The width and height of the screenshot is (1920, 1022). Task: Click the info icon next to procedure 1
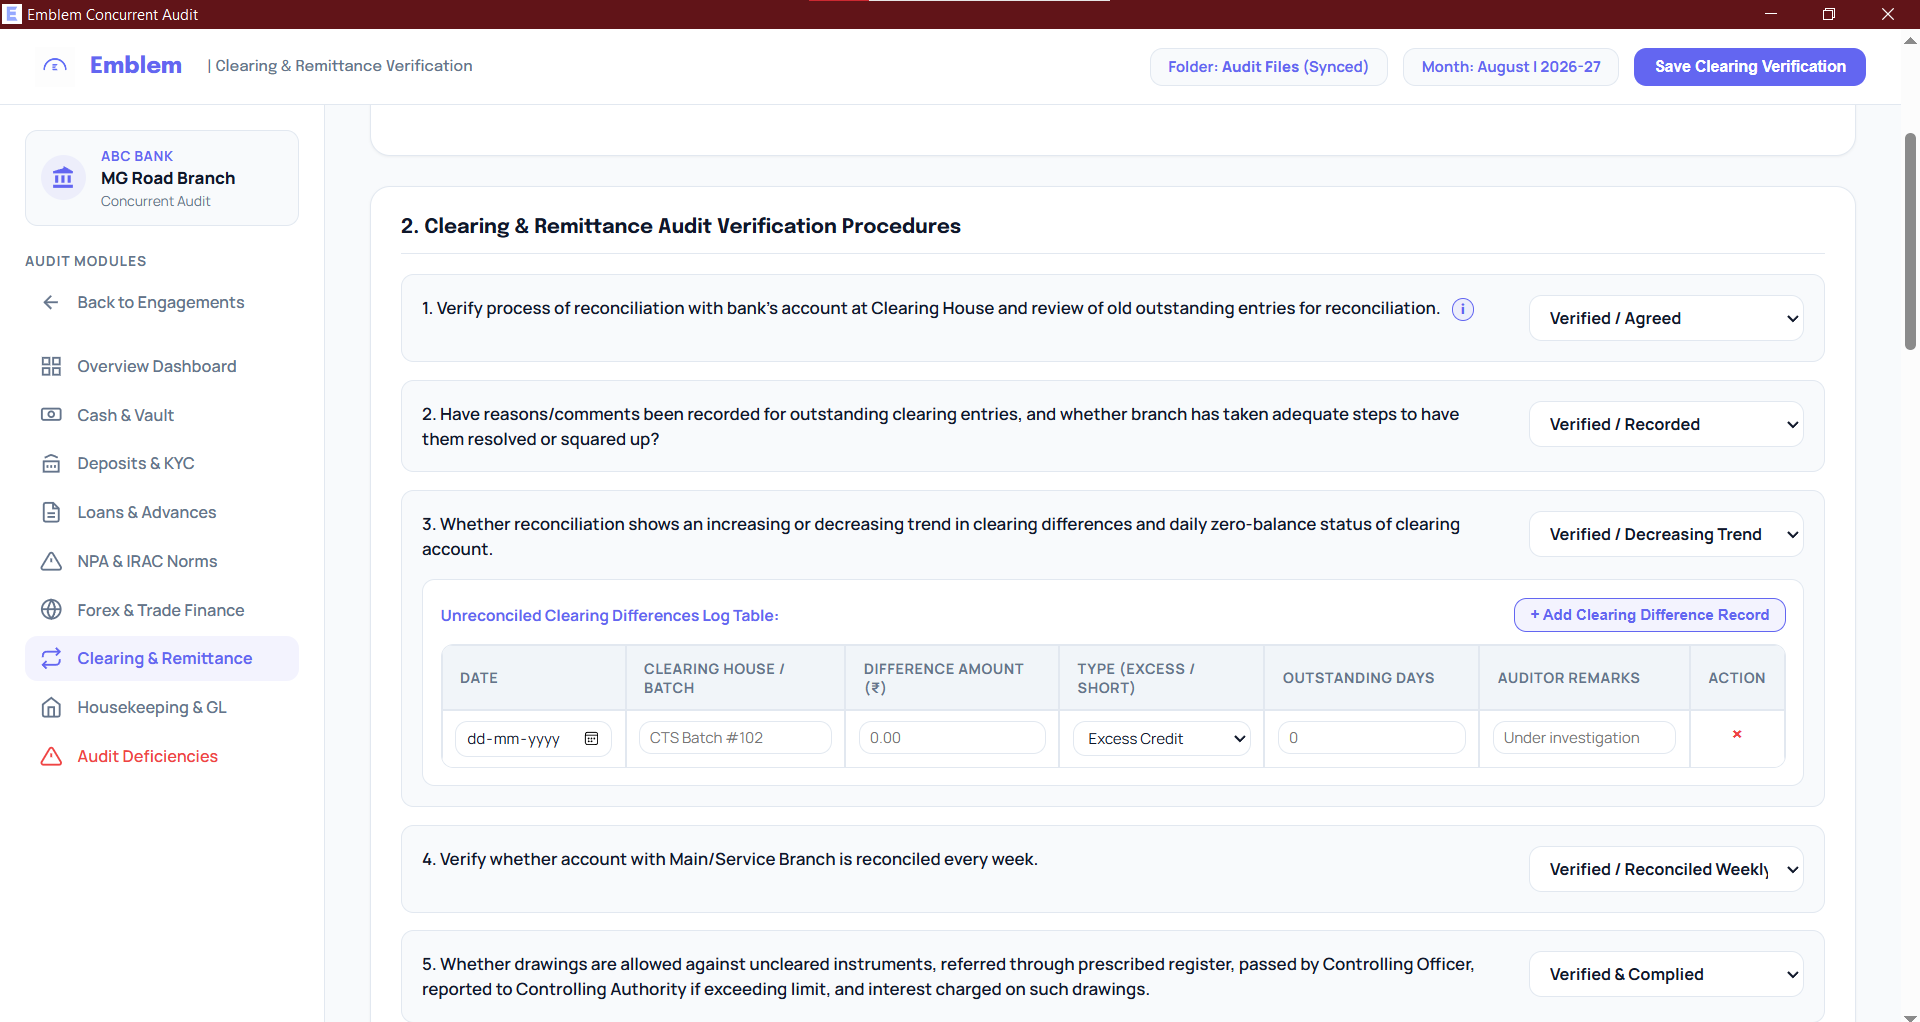(x=1462, y=309)
